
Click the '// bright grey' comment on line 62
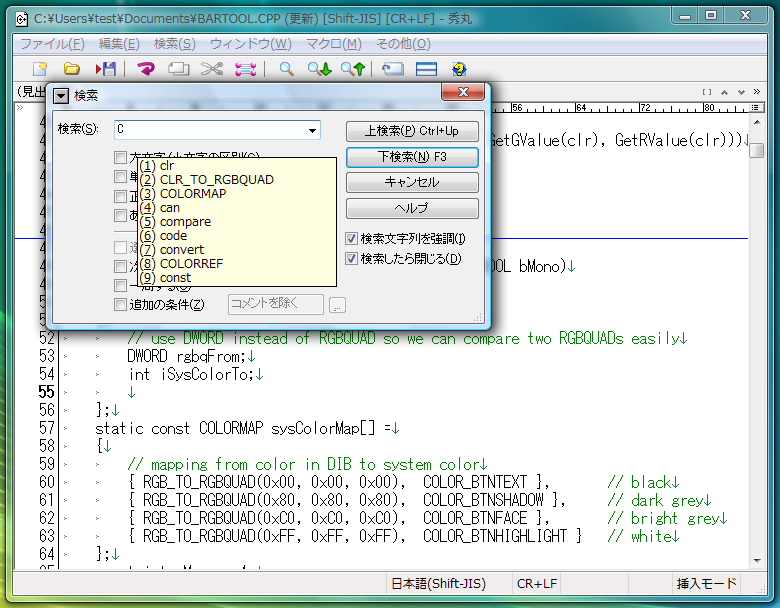[x=662, y=518]
